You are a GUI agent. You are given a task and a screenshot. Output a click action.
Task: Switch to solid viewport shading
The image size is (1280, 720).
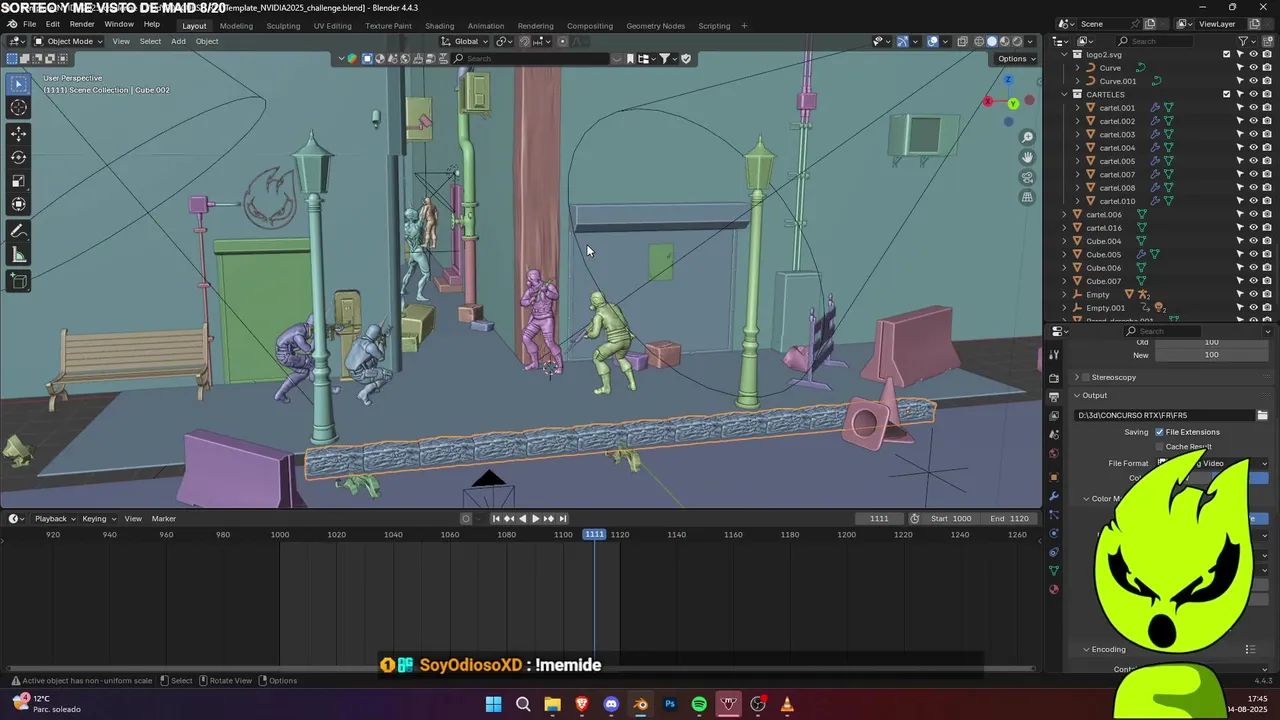(x=992, y=41)
